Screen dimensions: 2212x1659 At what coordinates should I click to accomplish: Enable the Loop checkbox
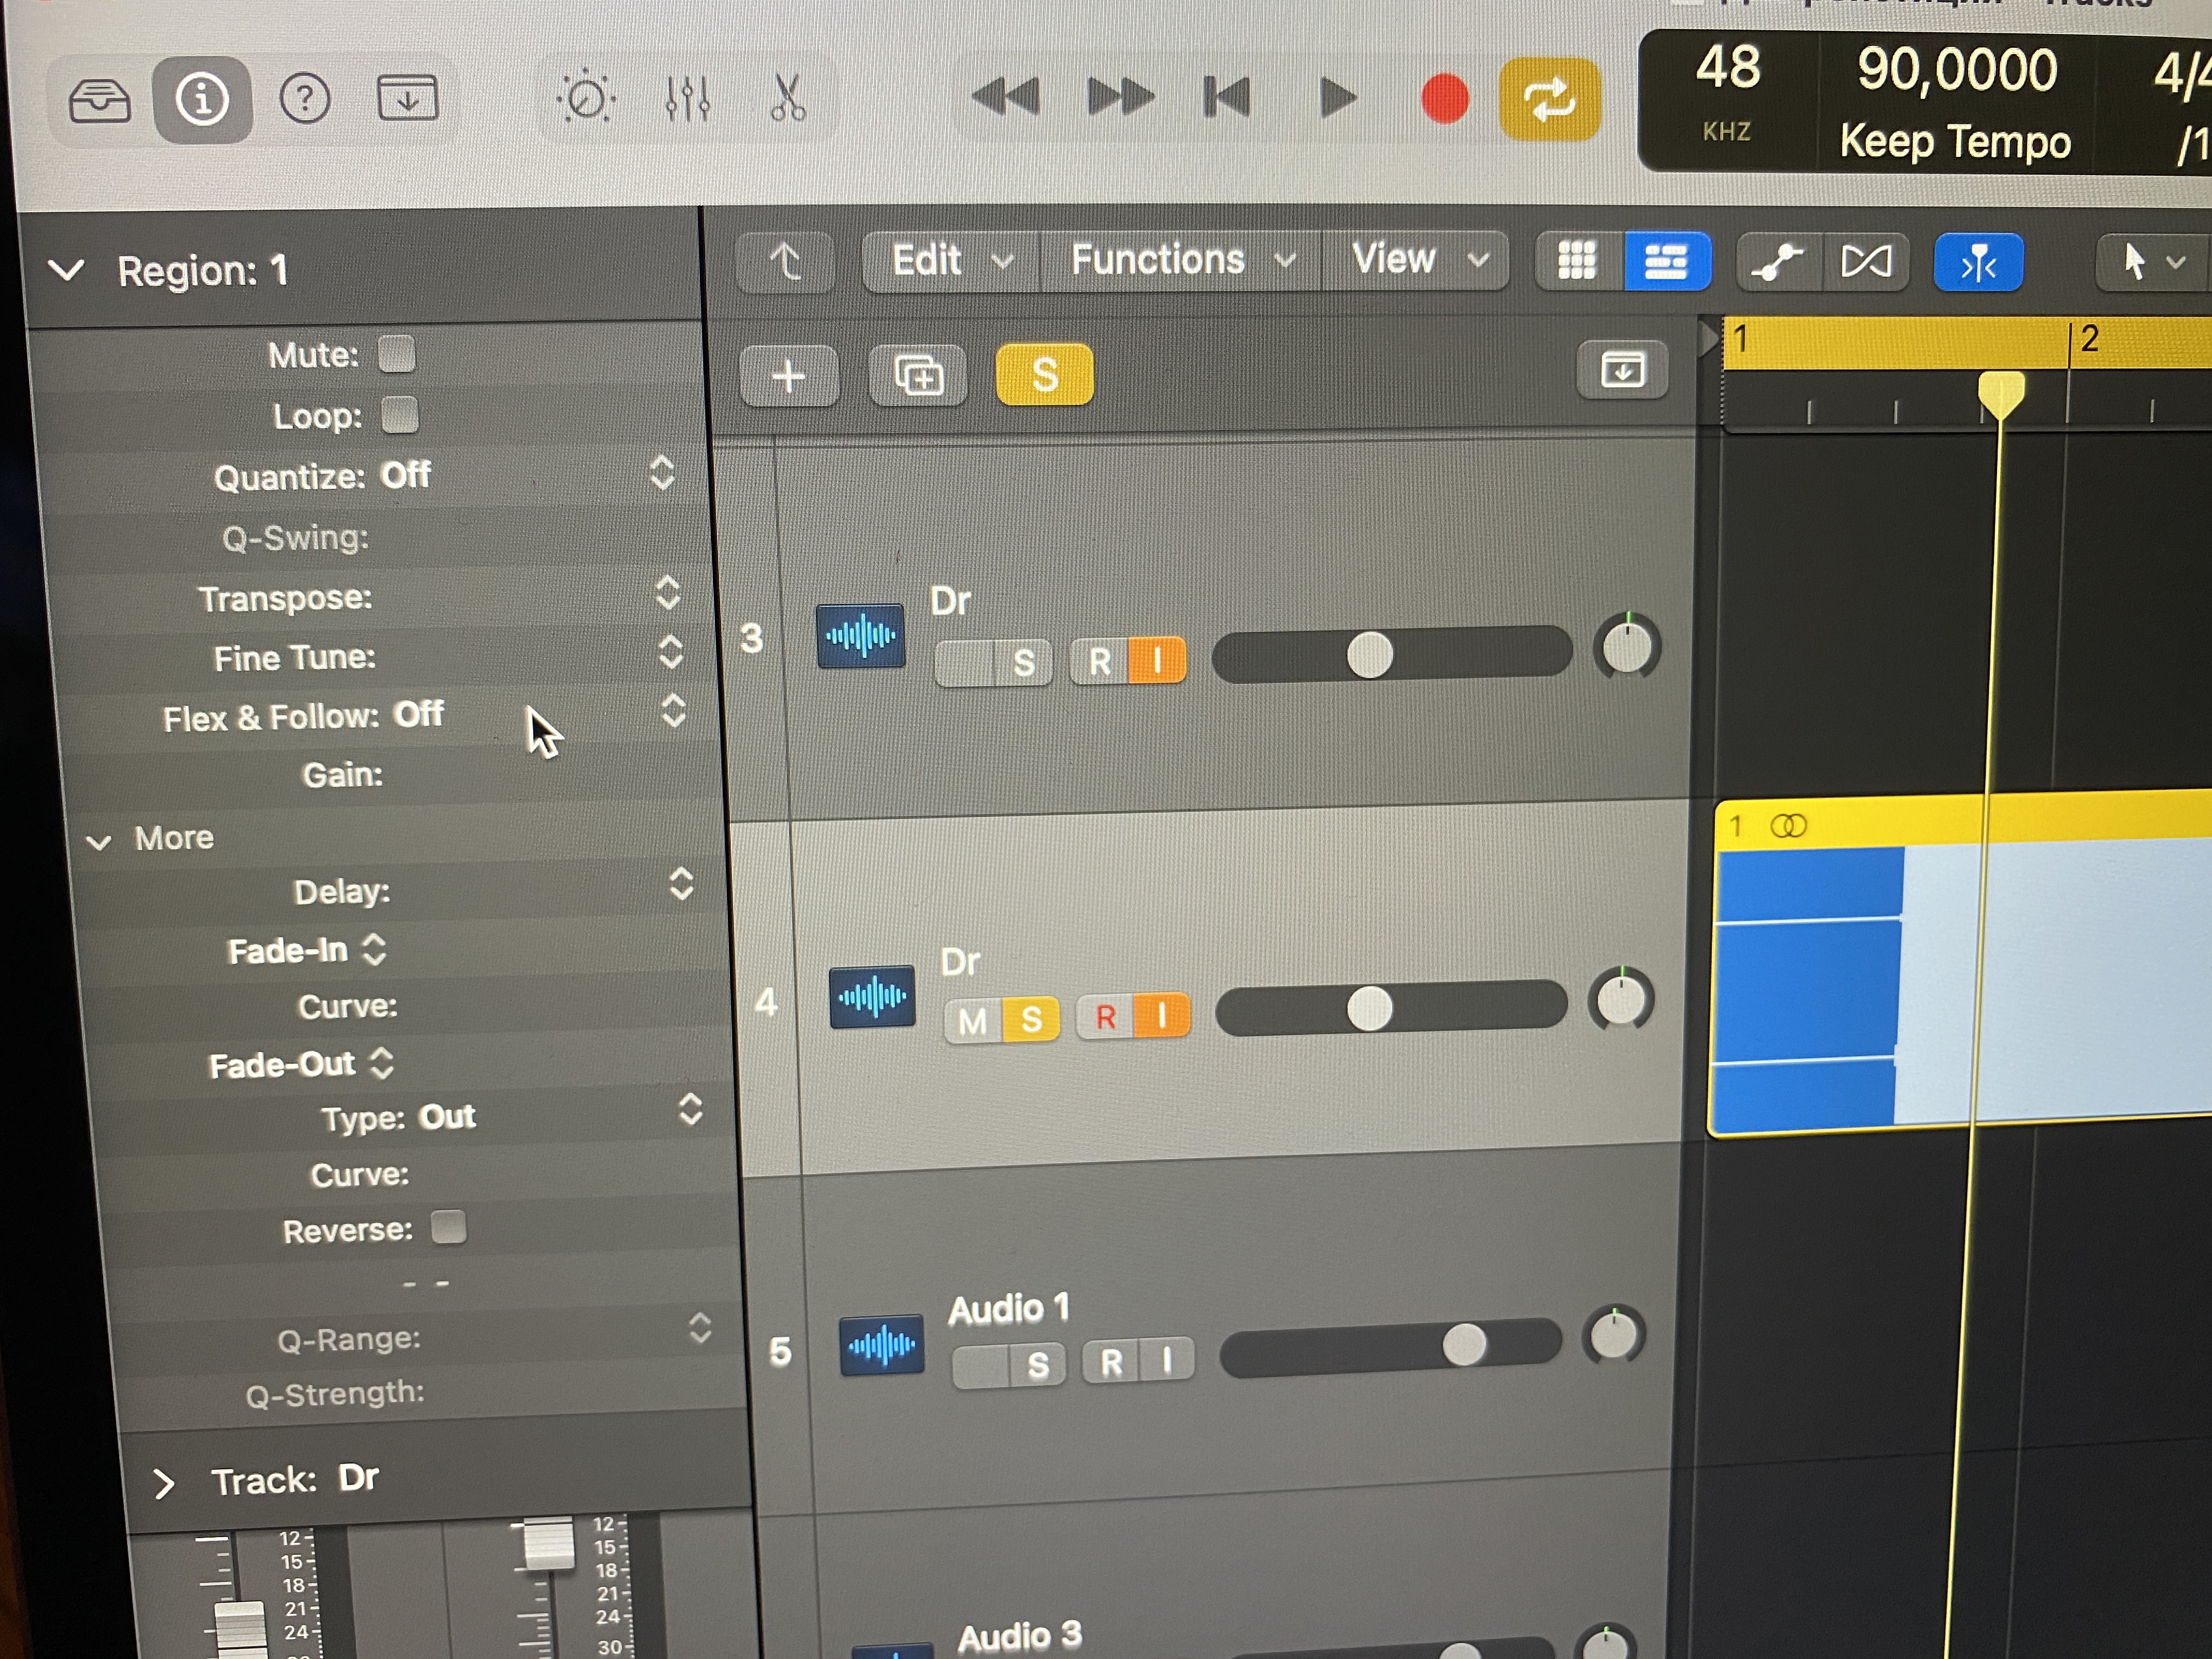(400, 415)
